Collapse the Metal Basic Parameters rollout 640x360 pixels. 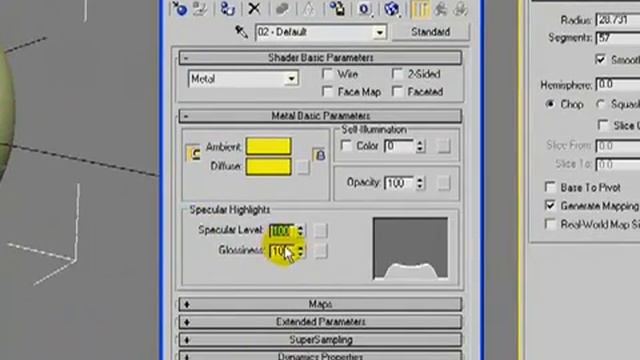point(320,116)
